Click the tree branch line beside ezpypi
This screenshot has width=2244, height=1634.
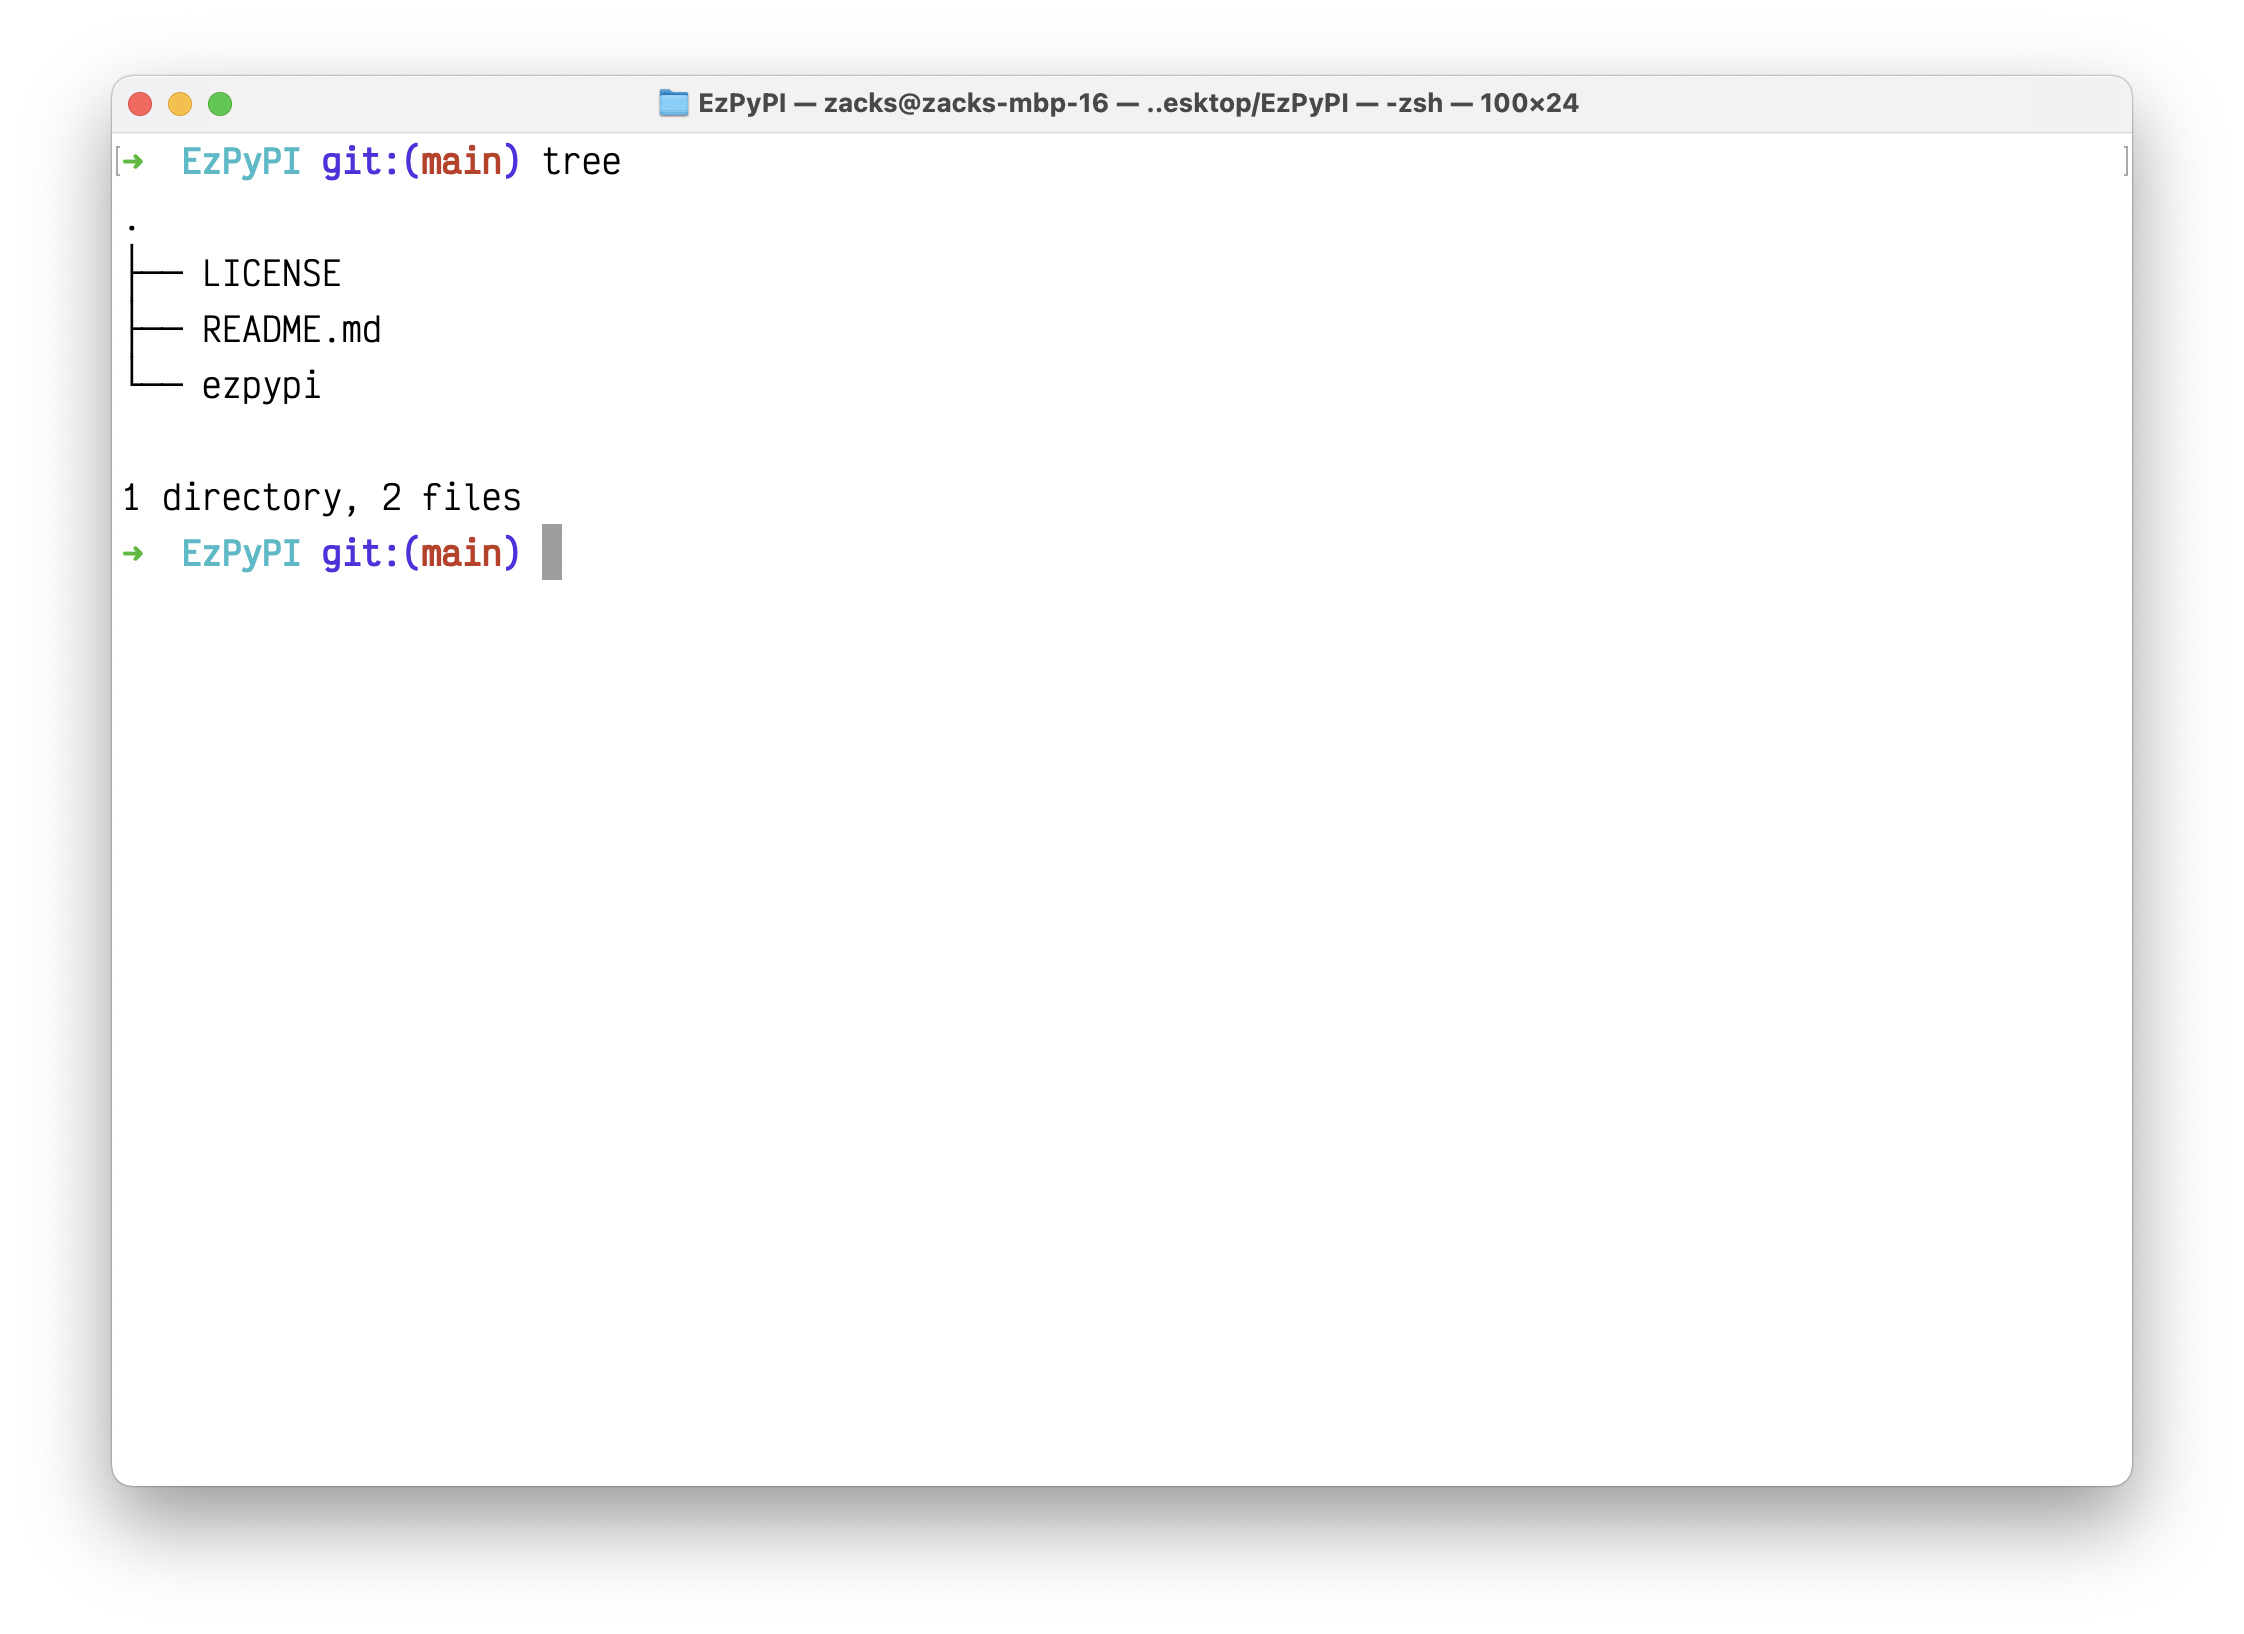click(x=157, y=382)
